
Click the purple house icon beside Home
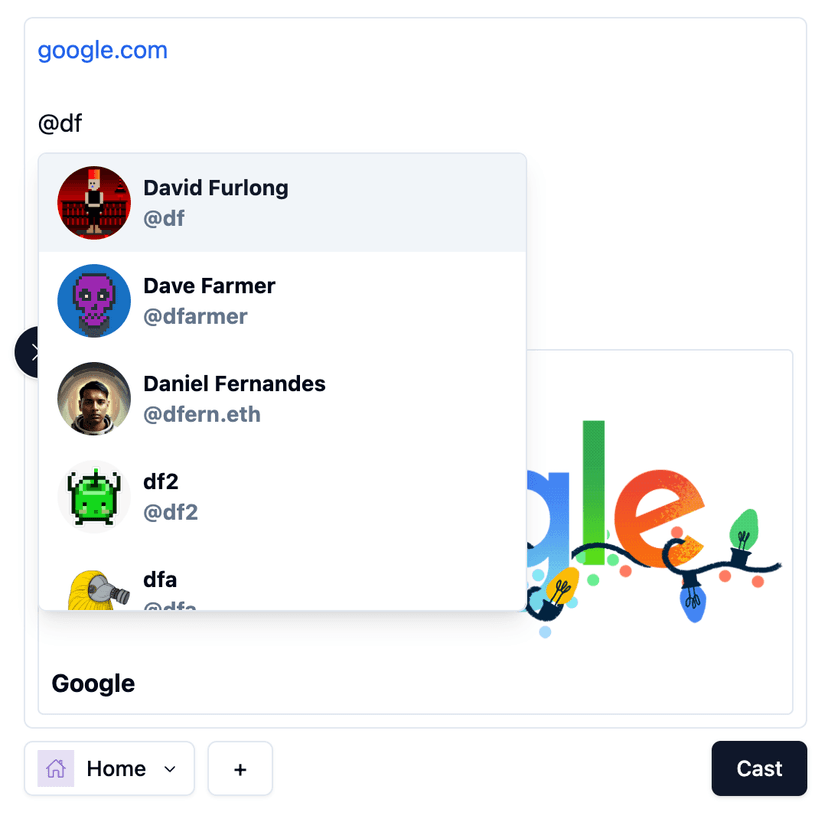click(x=55, y=768)
